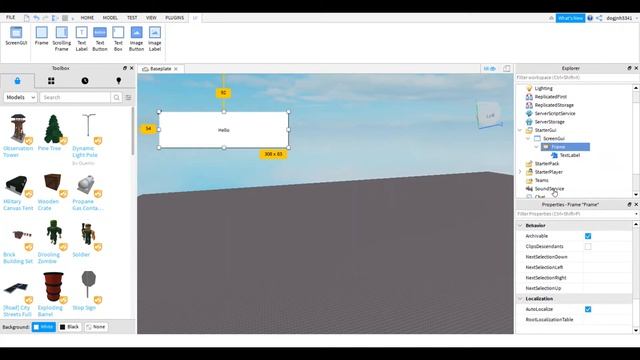Select the TextLabel item in Explorer
The image size is (640, 360).
coord(570,155)
